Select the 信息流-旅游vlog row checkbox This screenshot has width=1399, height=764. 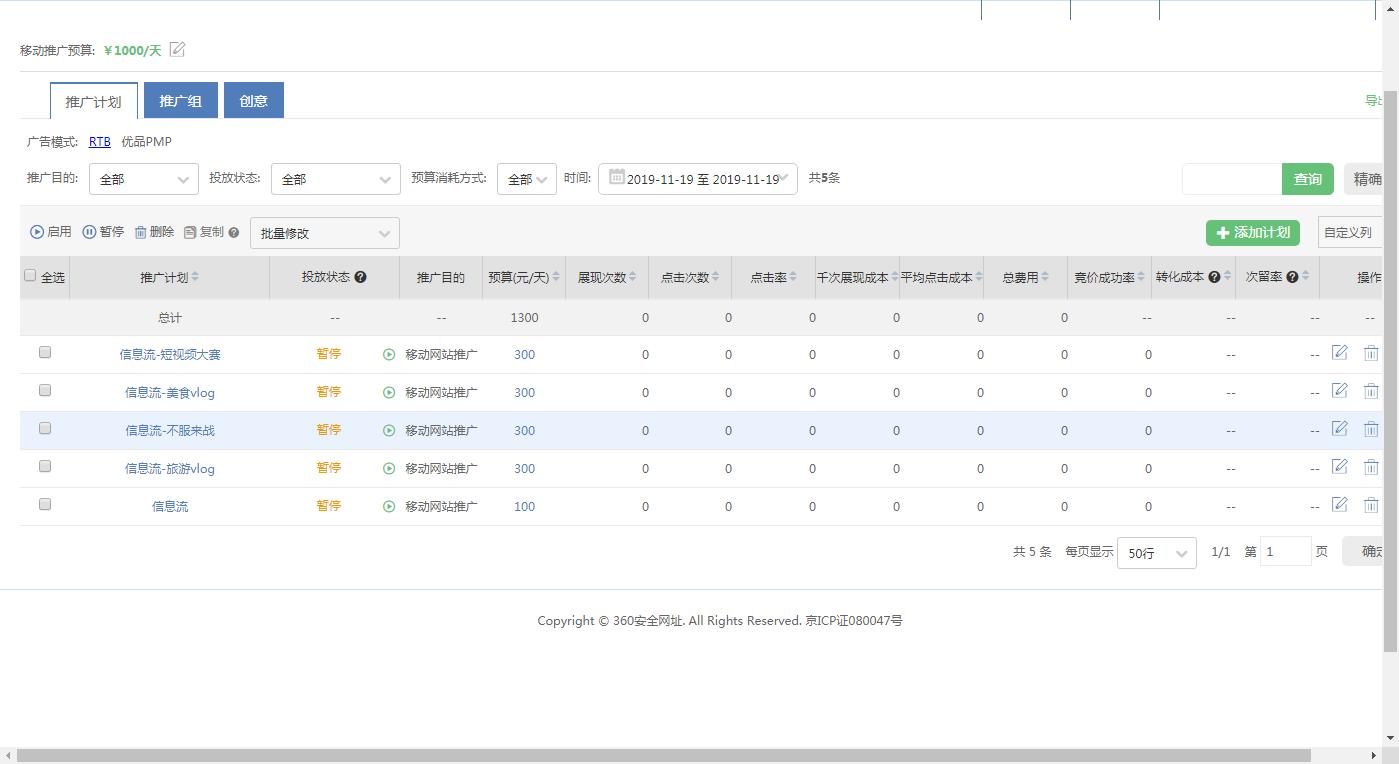[x=45, y=466]
